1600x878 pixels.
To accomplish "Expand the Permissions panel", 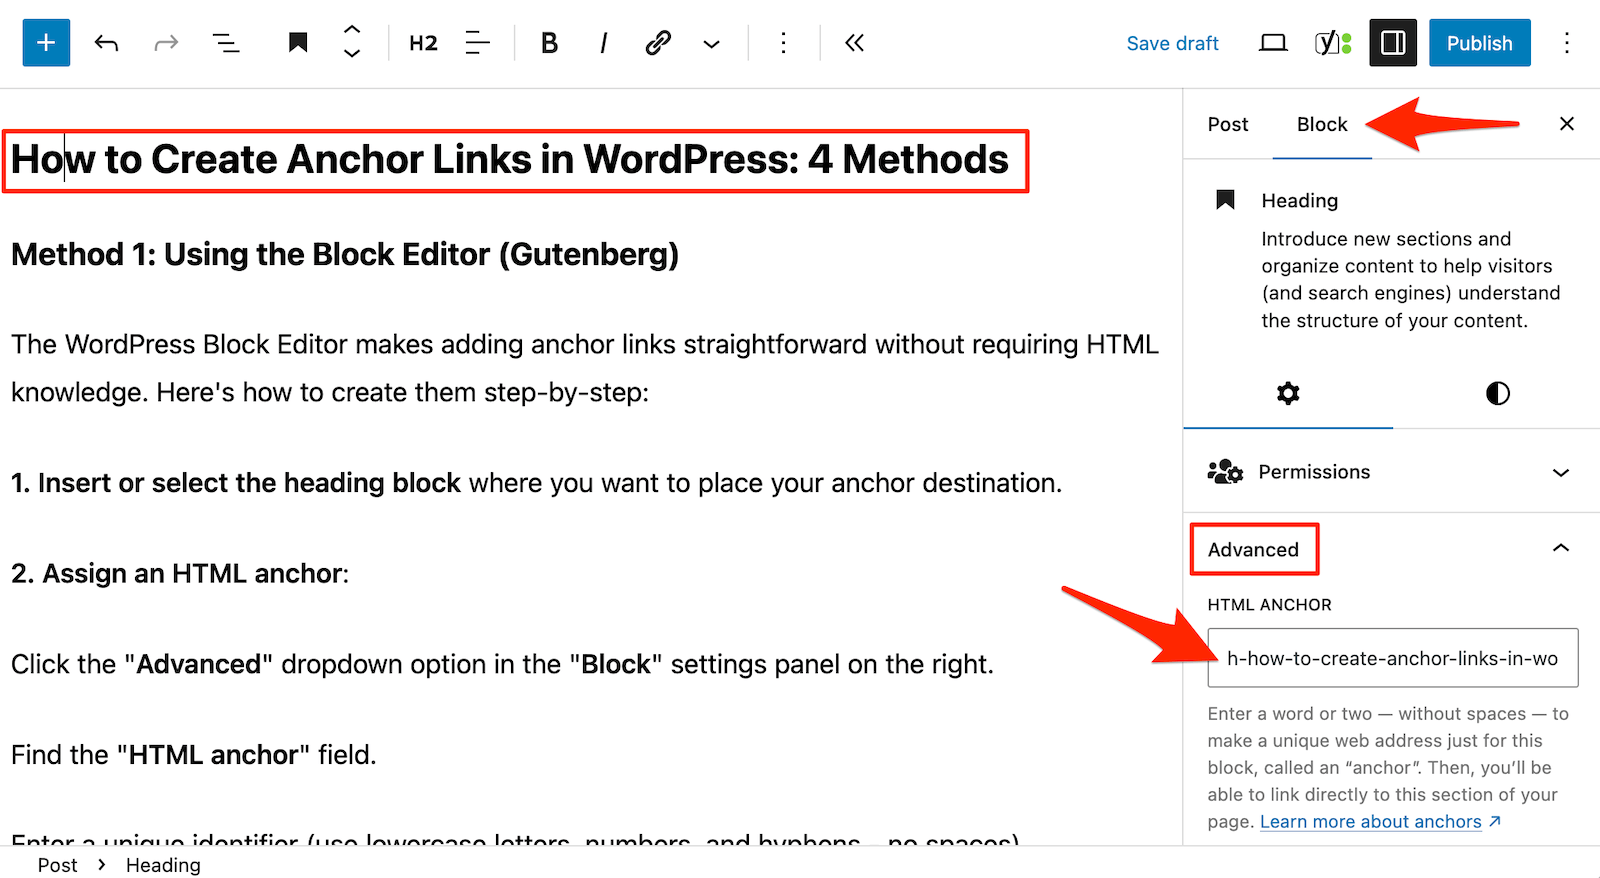I will [1392, 472].
